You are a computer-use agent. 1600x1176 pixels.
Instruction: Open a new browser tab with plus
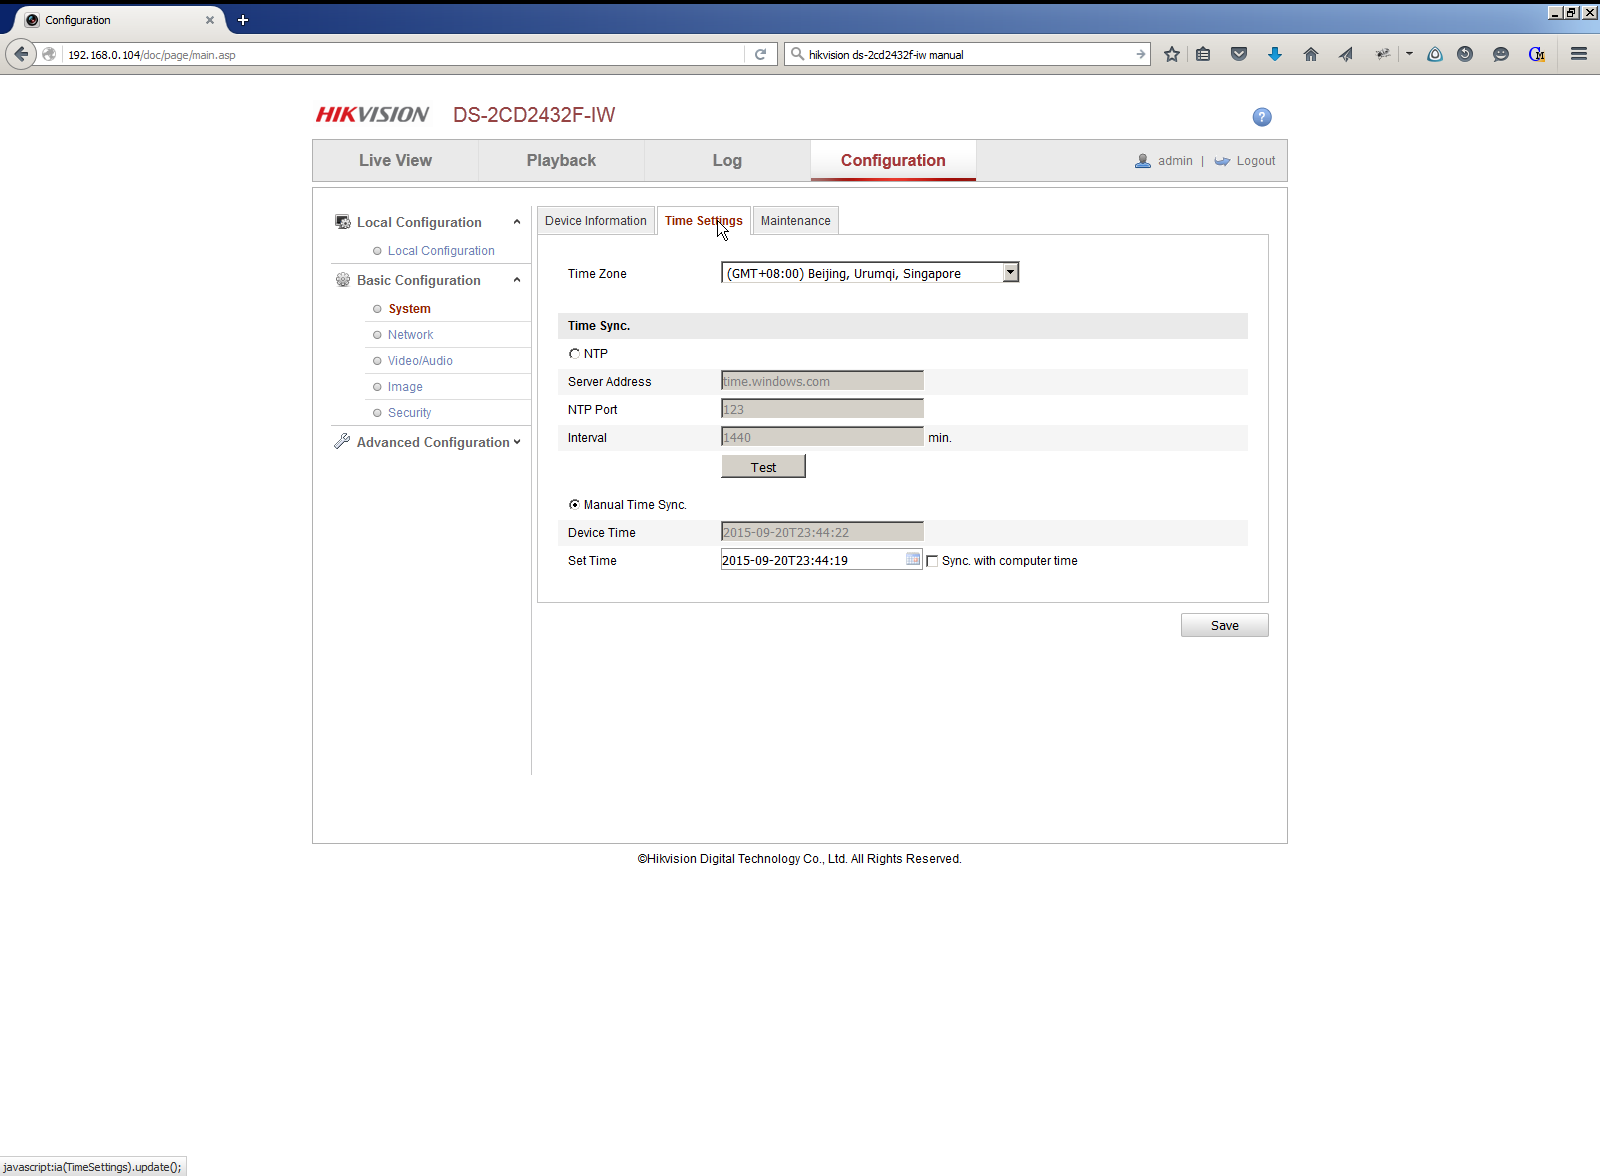pyautogui.click(x=242, y=20)
